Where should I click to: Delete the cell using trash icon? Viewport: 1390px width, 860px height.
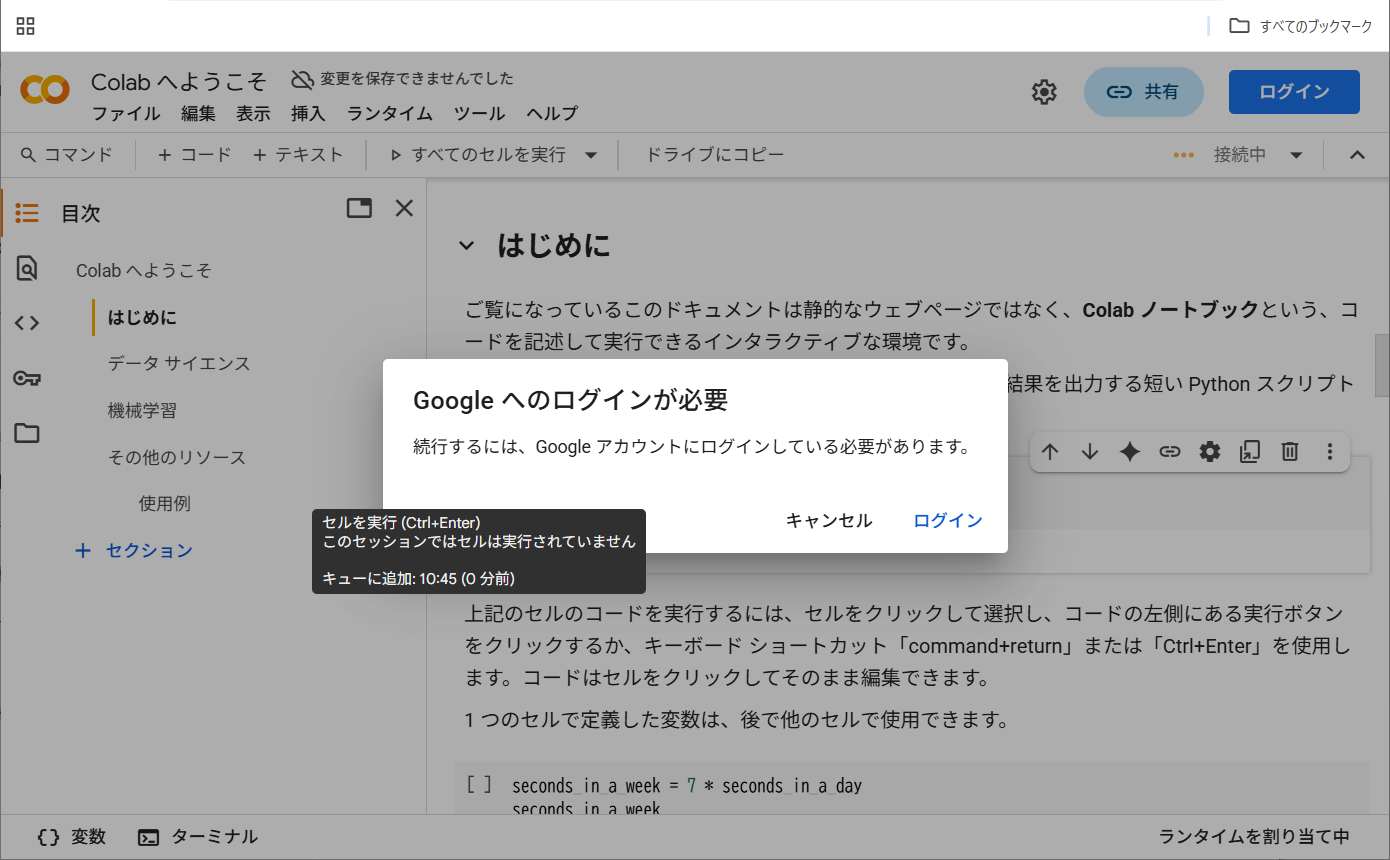[x=1290, y=452]
